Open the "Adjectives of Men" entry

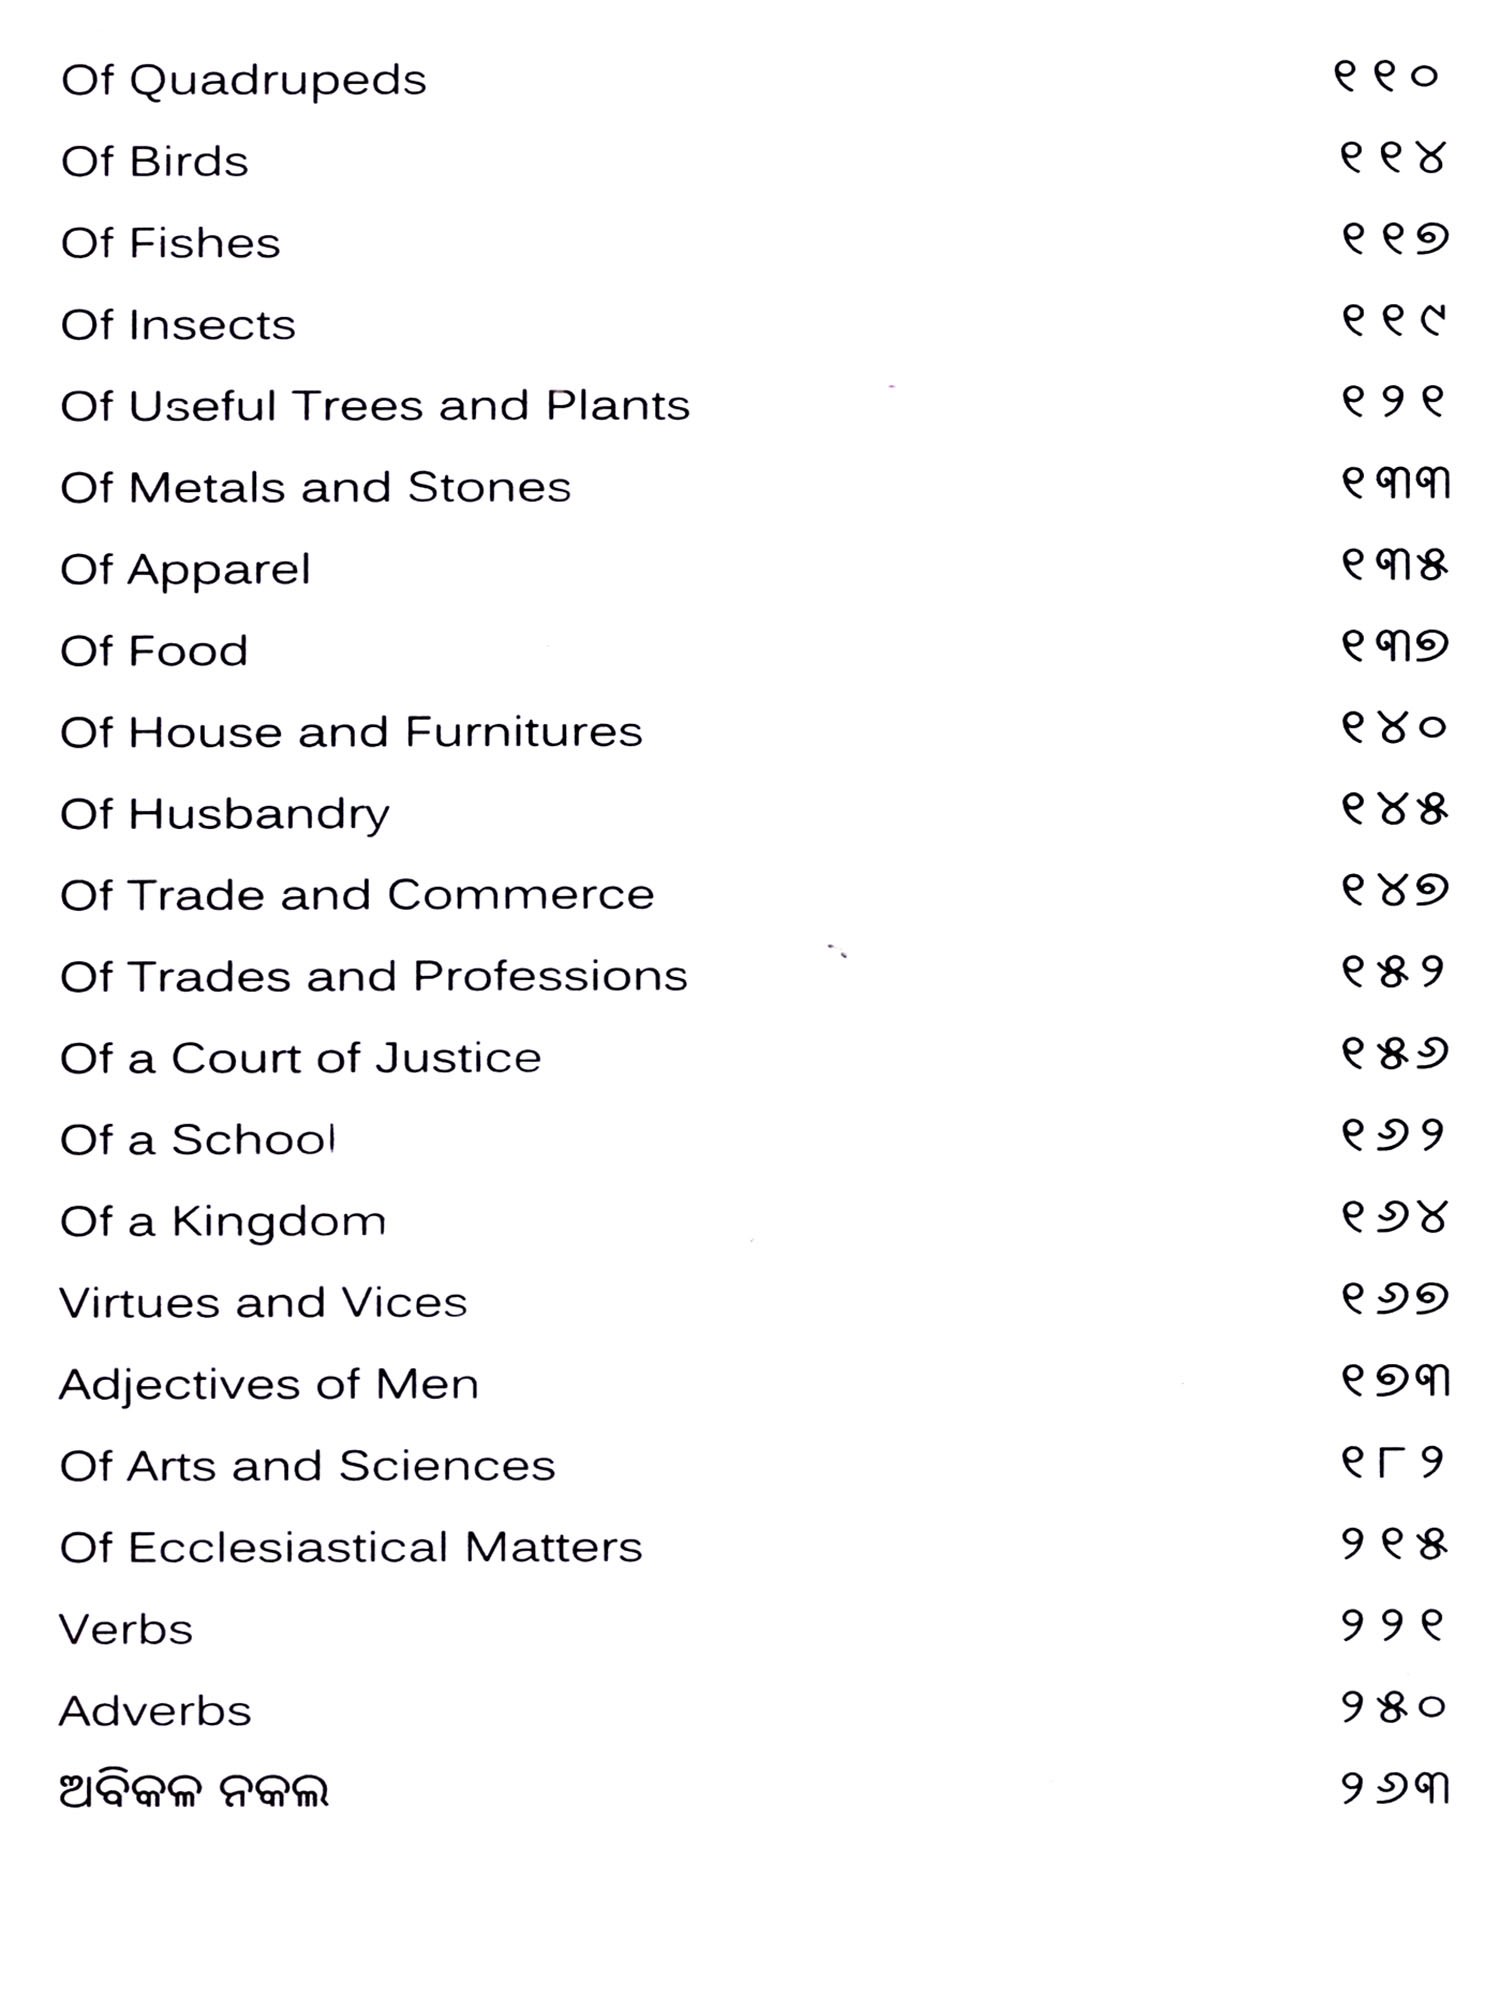pyautogui.click(x=269, y=1385)
